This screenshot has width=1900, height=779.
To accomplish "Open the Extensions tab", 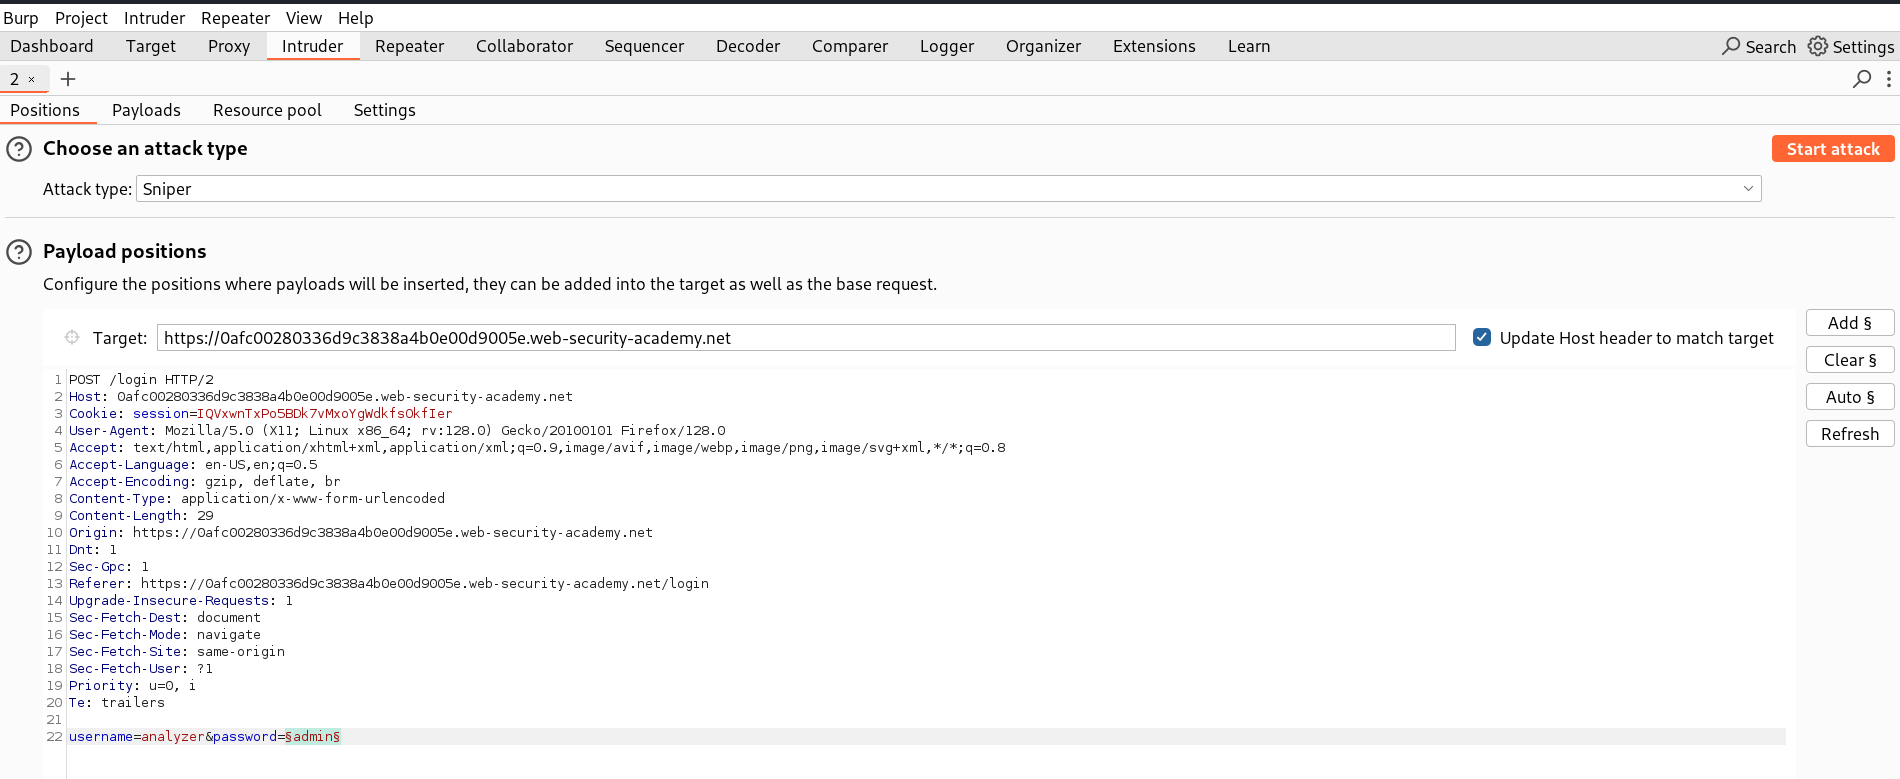I will [1154, 46].
